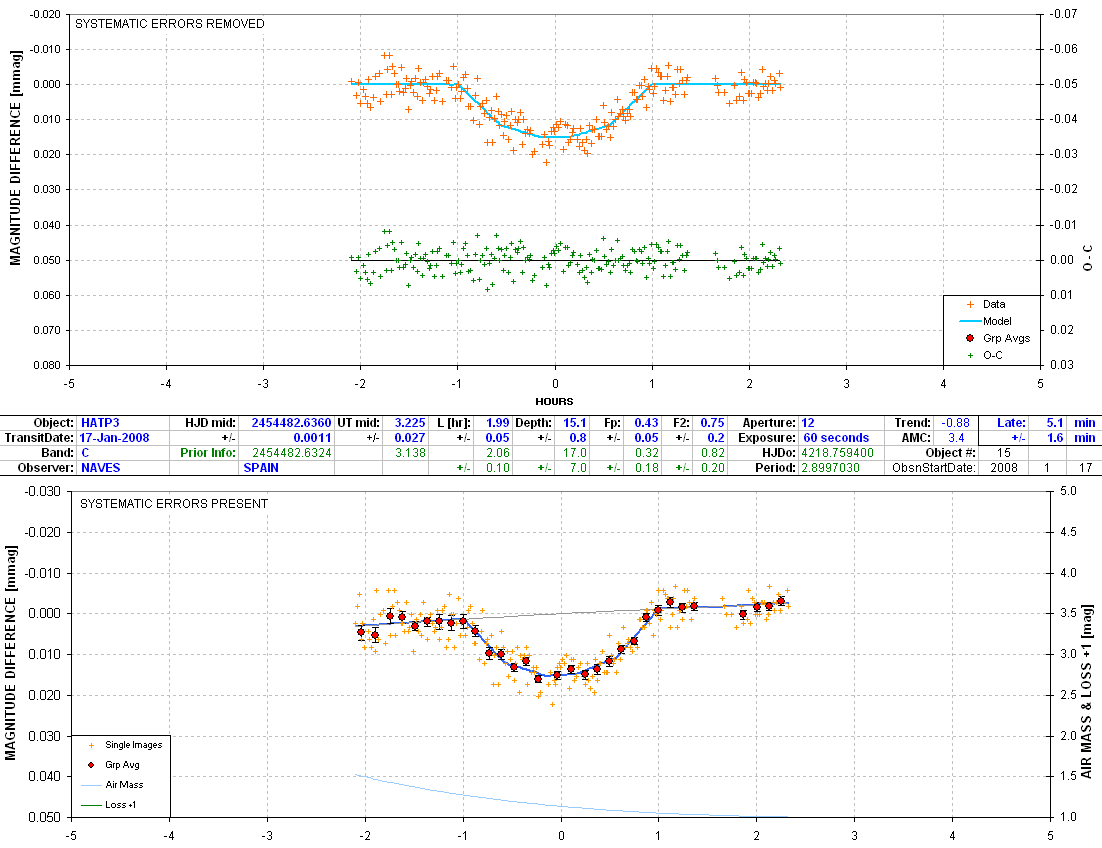The height and width of the screenshot is (848, 1102).
Task: Select the SPAIN location cell
Action: (x=261, y=468)
